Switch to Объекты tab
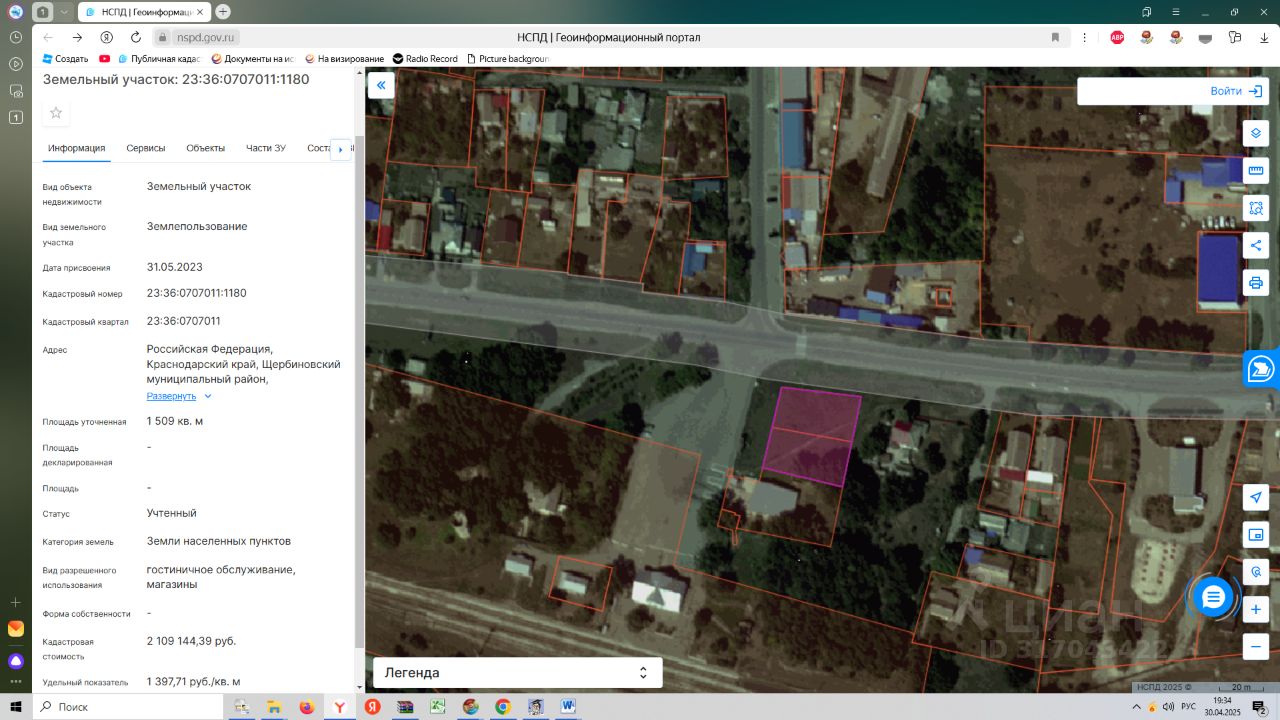1280x720 pixels. (x=205, y=148)
